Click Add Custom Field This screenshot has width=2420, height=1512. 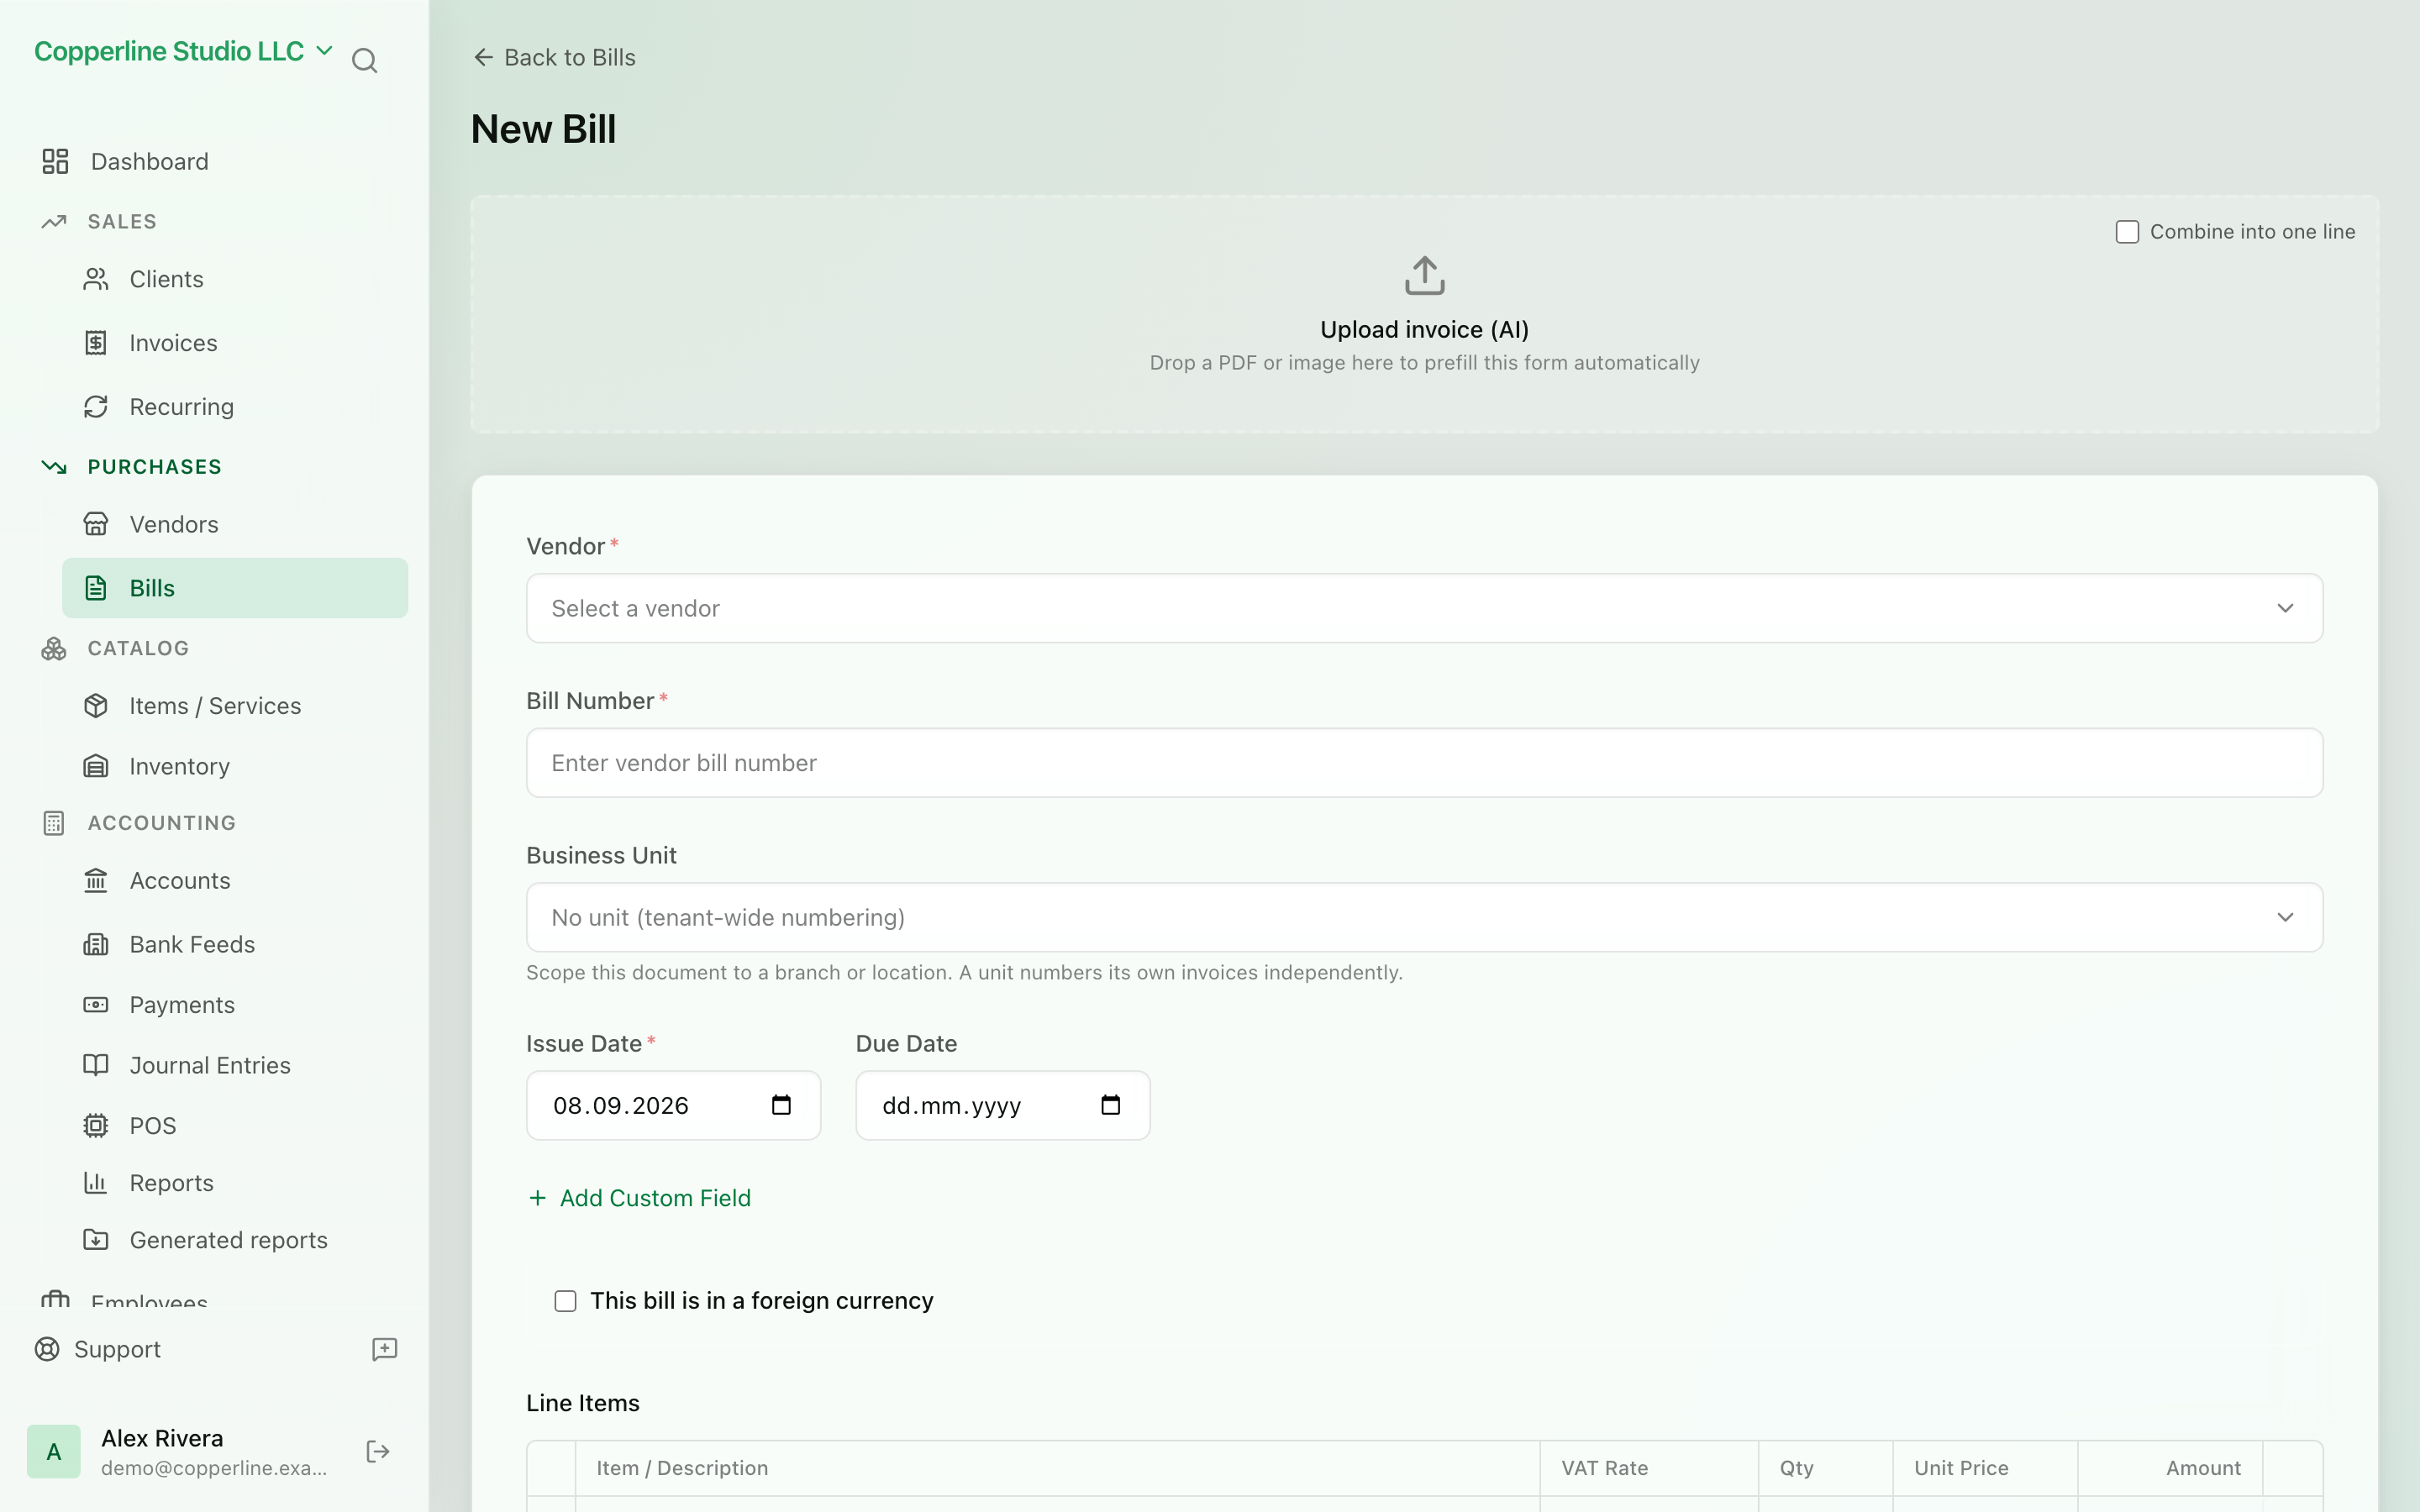pyautogui.click(x=640, y=1198)
